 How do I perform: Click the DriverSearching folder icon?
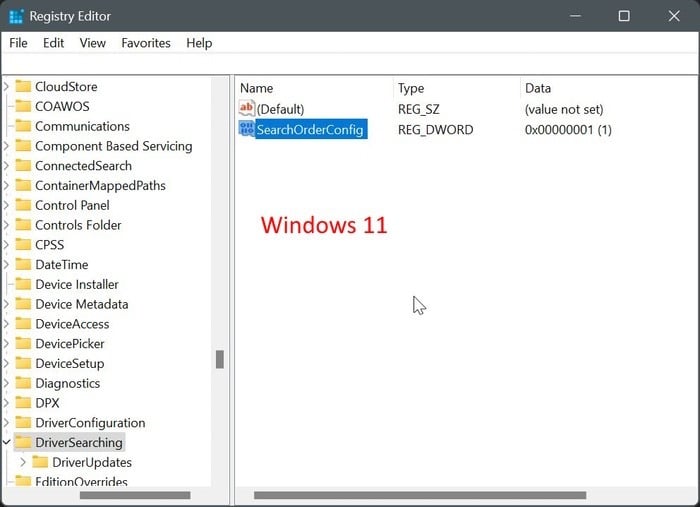(x=23, y=442)
